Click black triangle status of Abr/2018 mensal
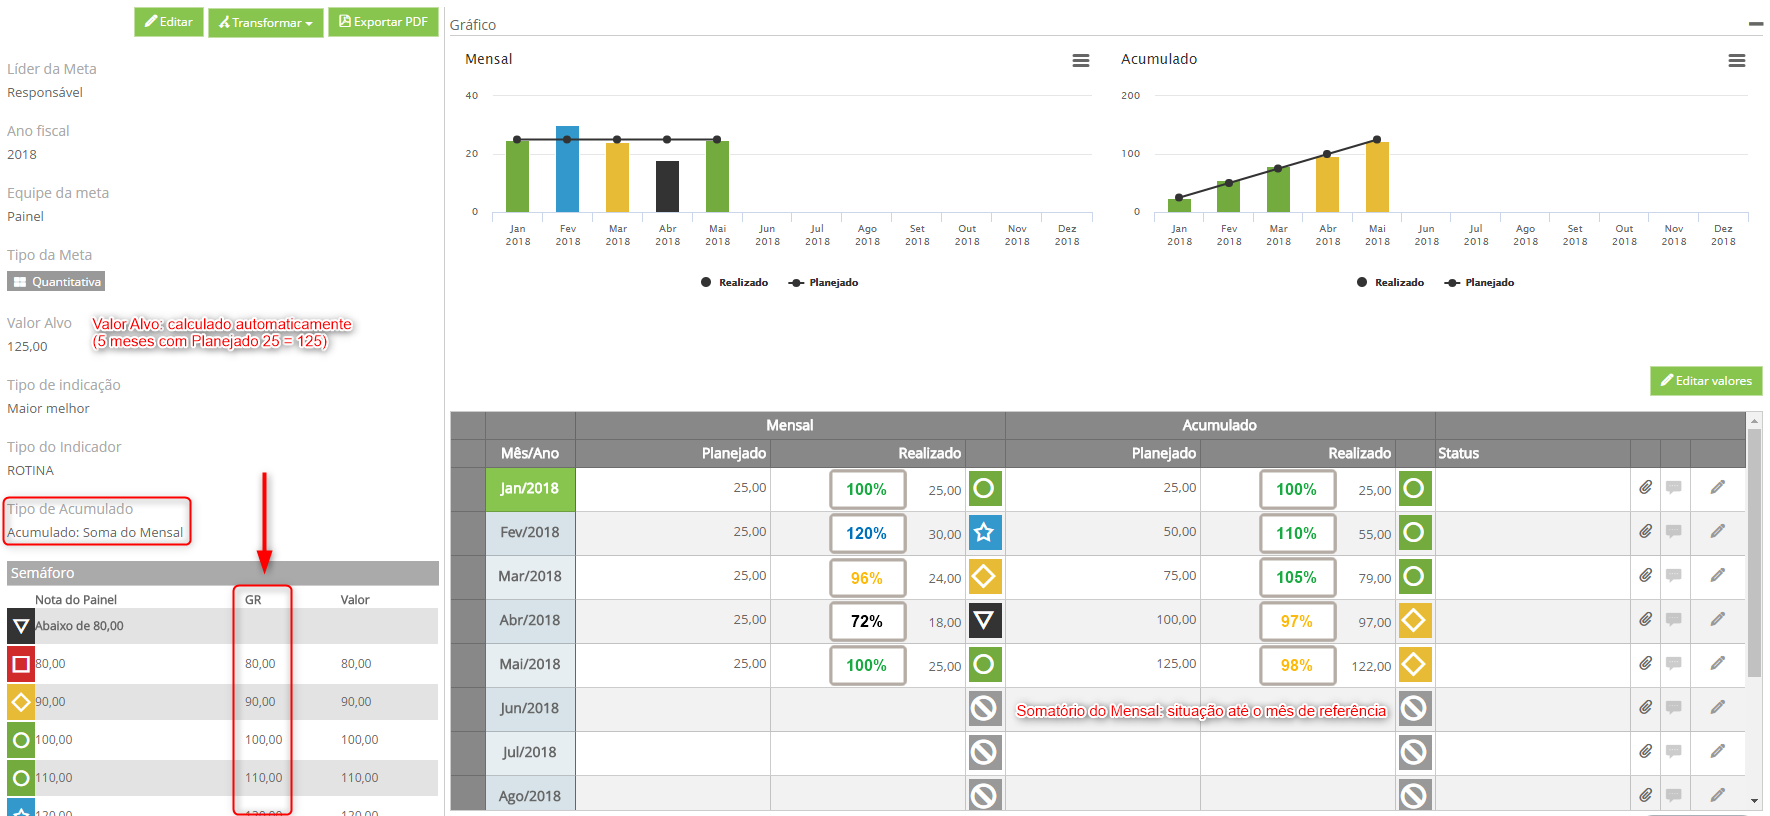The image size is (1770, 816). (985, 621)
